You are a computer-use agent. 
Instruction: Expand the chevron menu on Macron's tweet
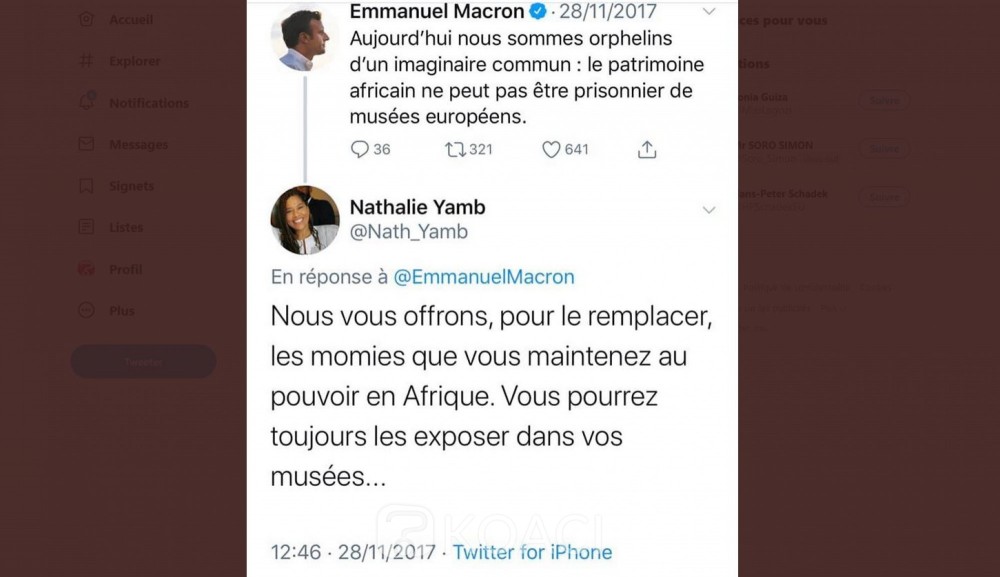[709, 12]
